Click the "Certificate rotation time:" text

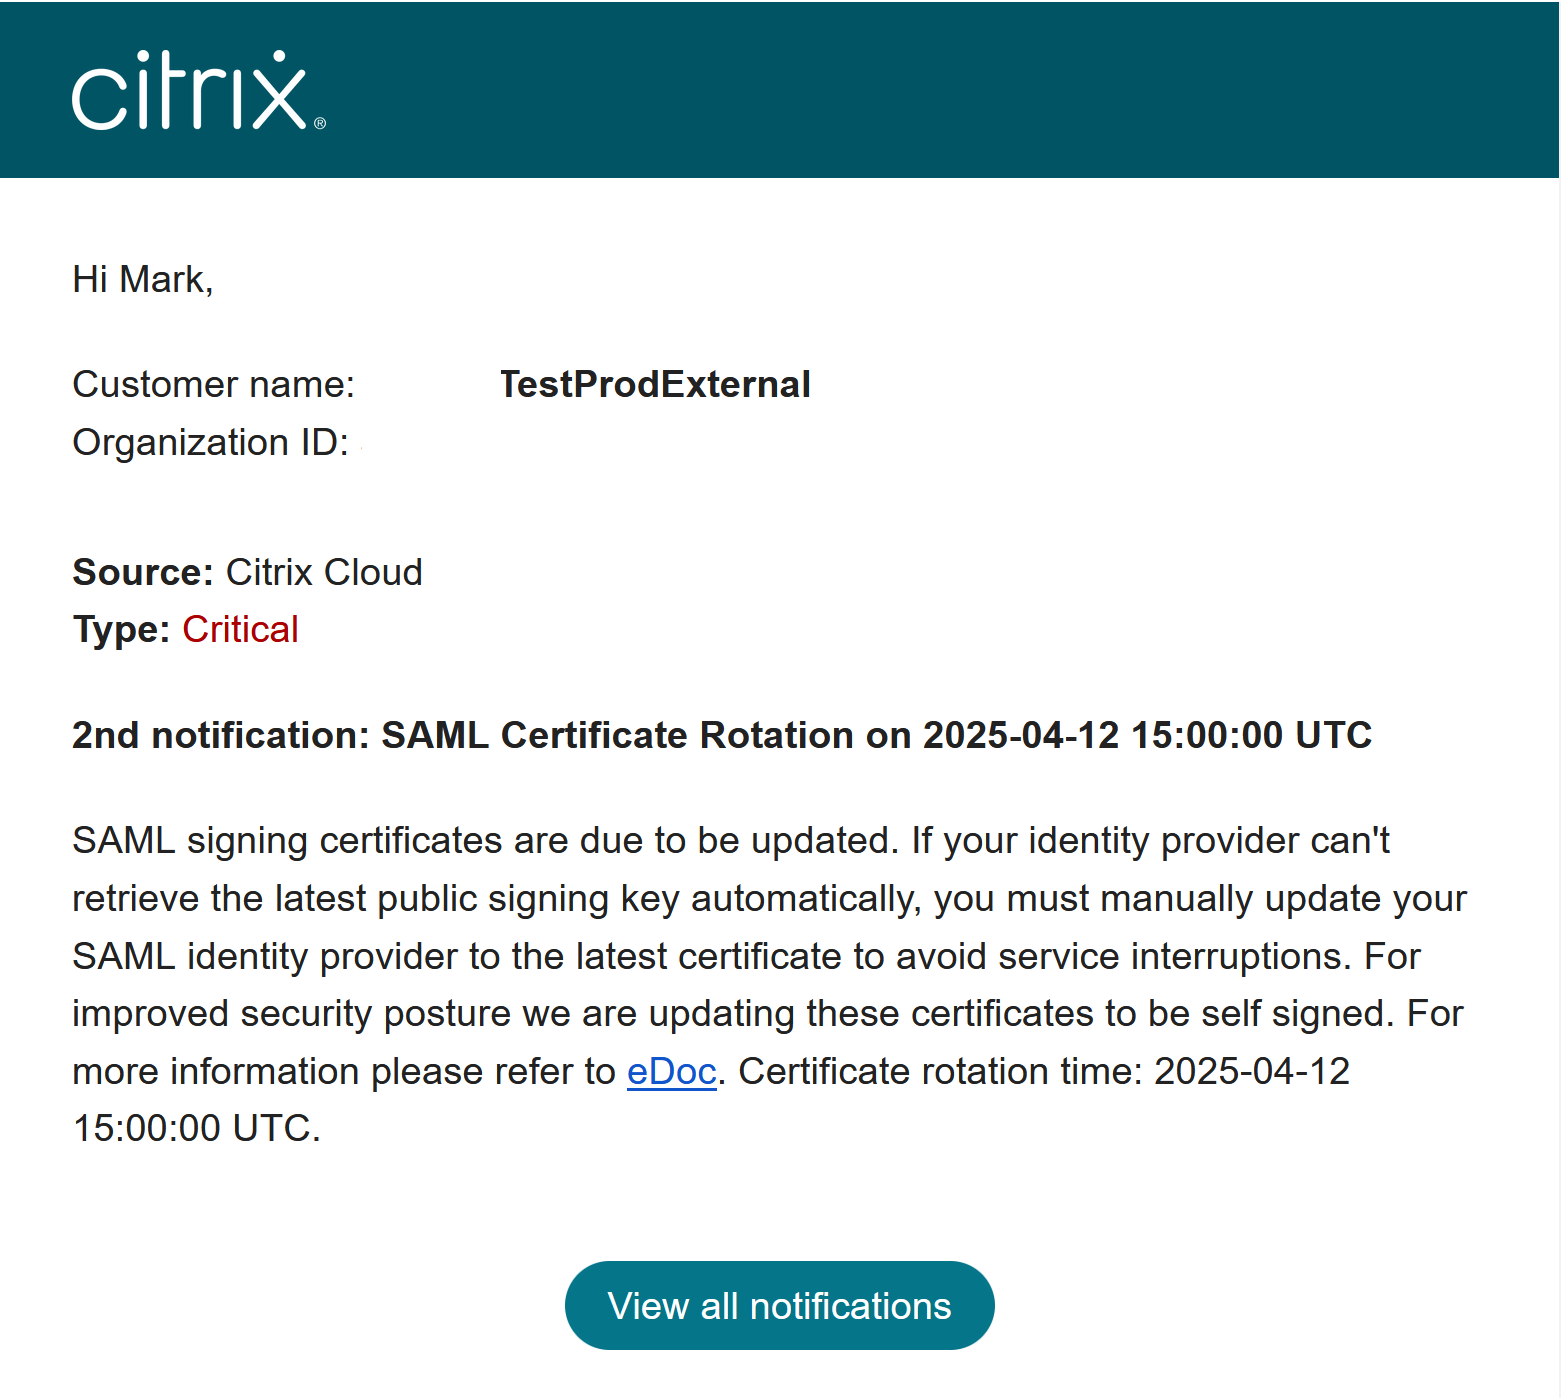940,1072
